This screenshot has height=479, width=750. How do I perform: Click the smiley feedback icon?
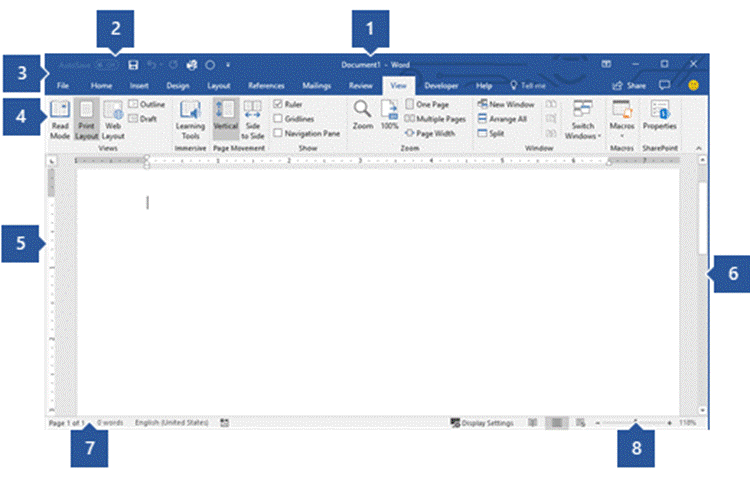694,85
